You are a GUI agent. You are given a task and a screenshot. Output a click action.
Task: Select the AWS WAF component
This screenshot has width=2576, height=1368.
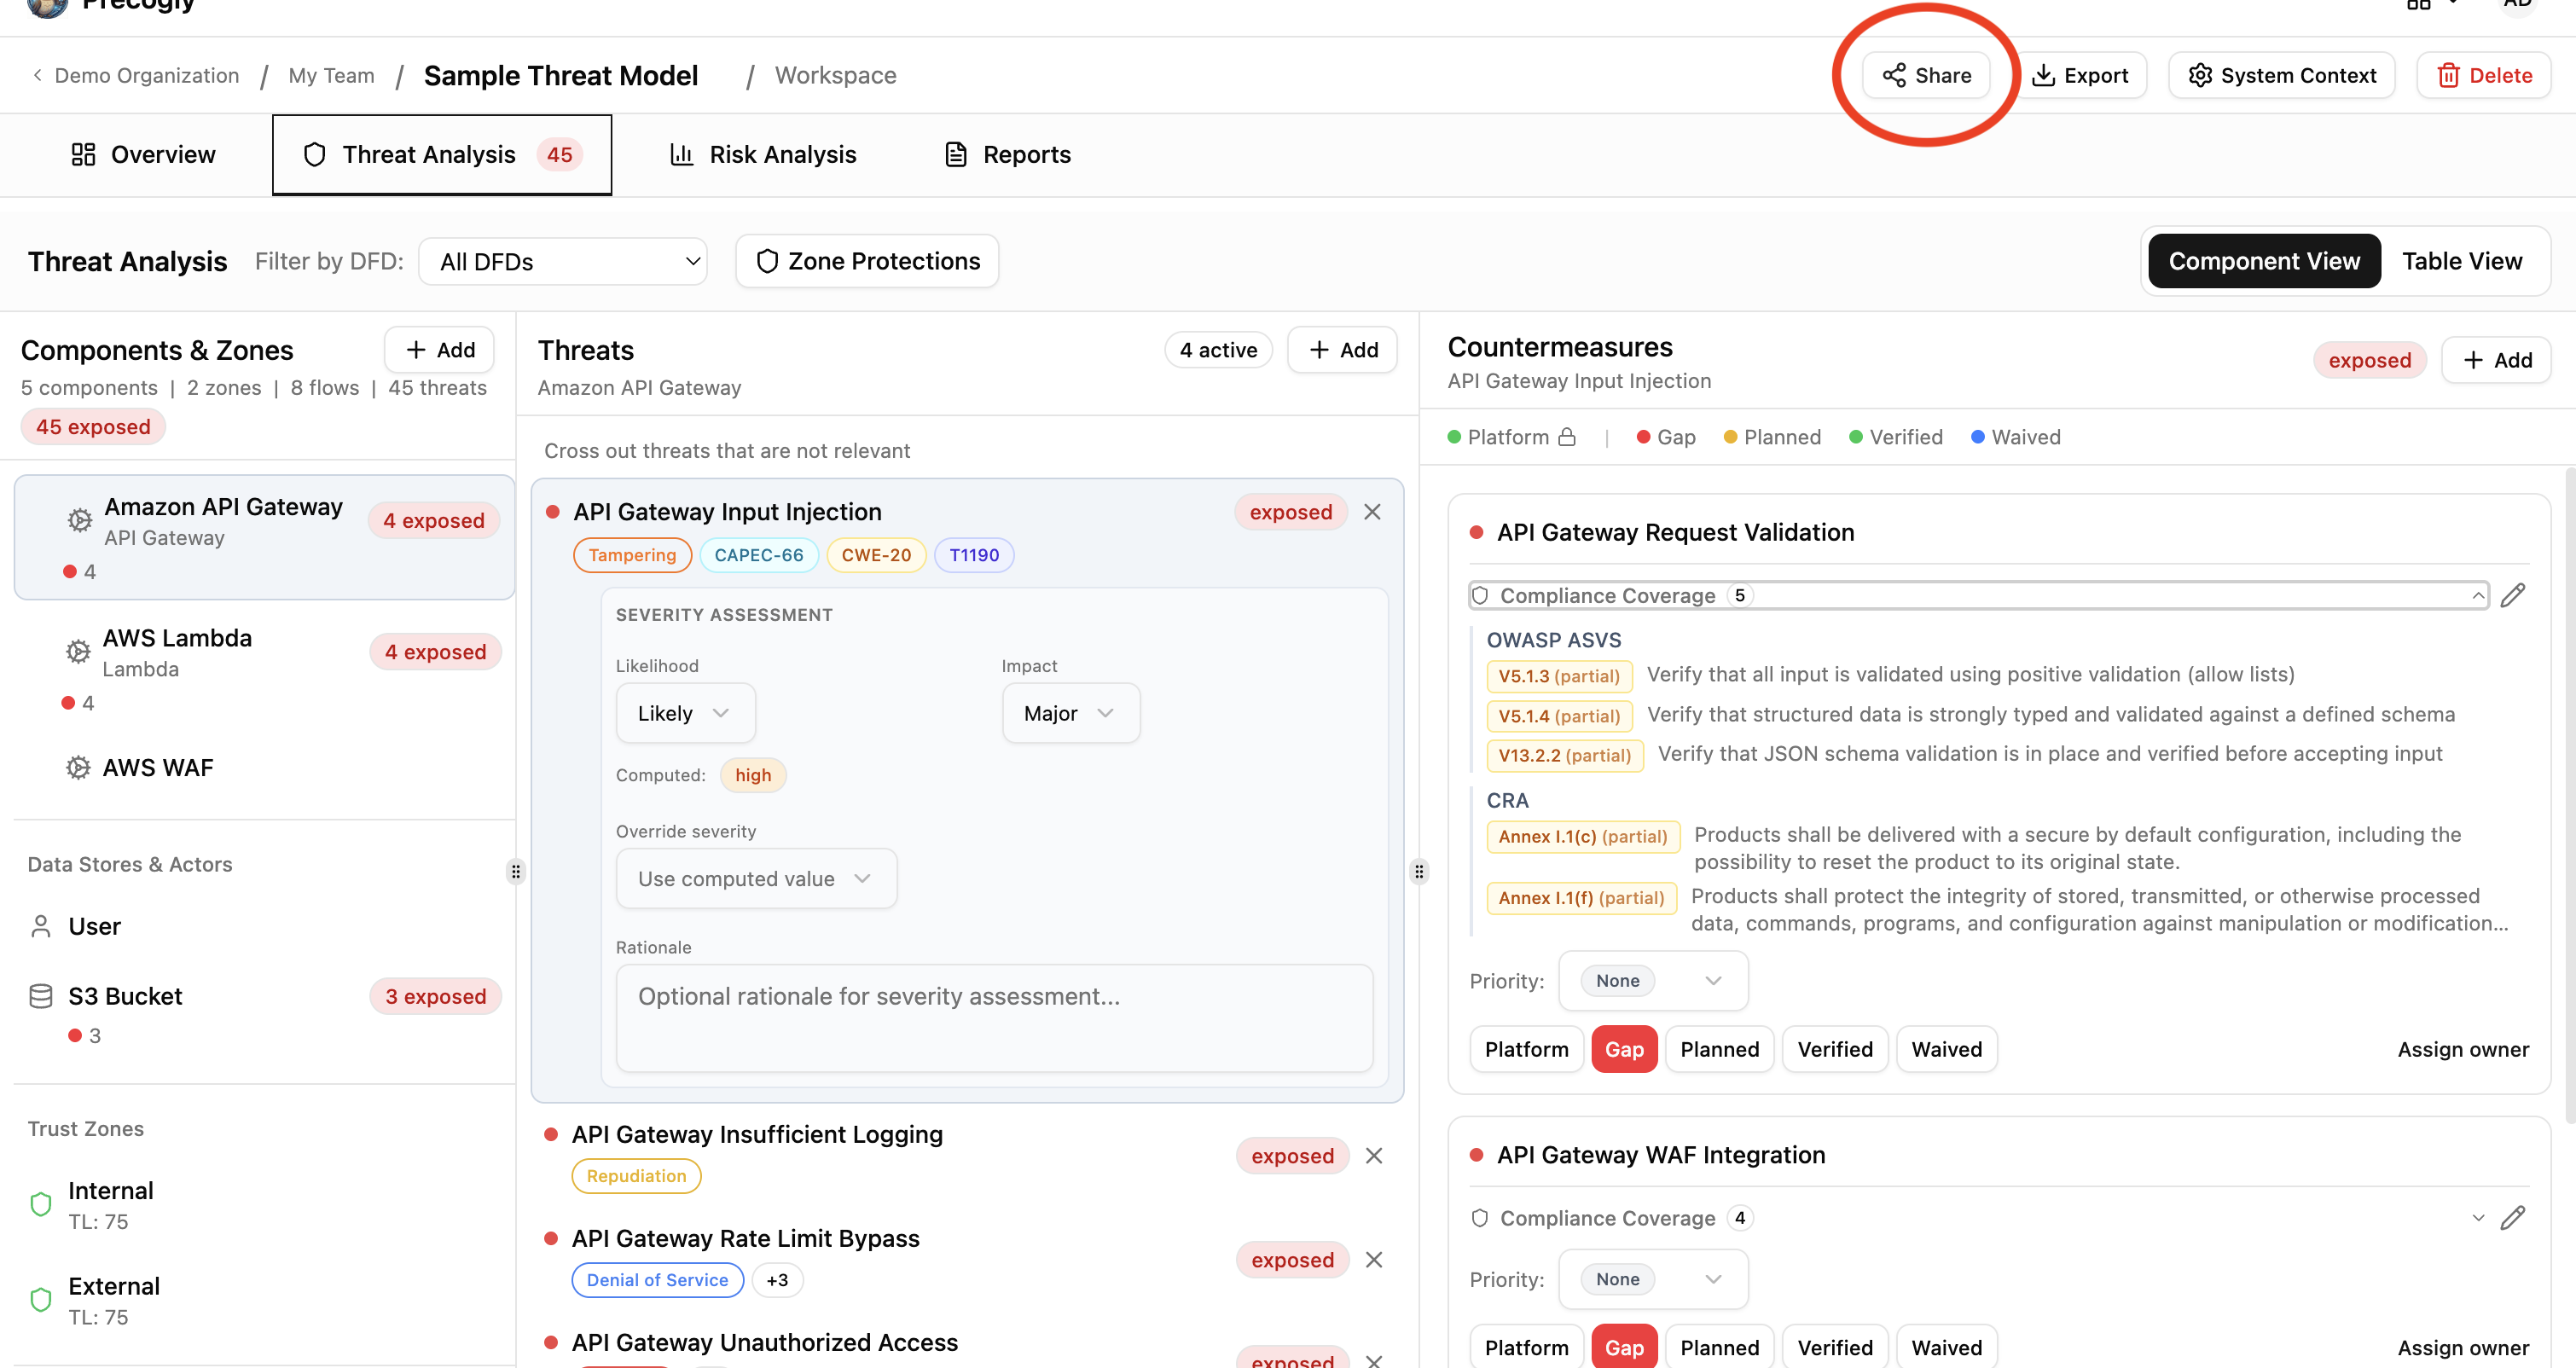(264, 767)
